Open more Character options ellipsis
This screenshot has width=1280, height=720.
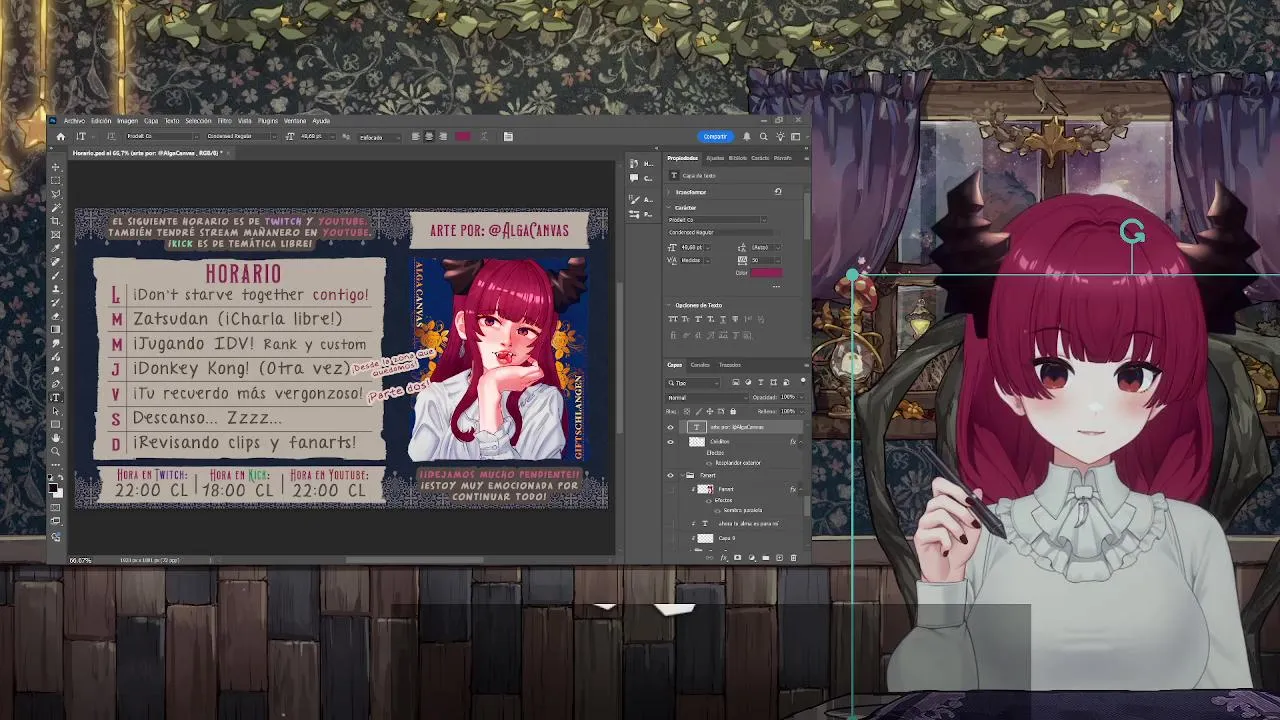[x=776, y=286]
